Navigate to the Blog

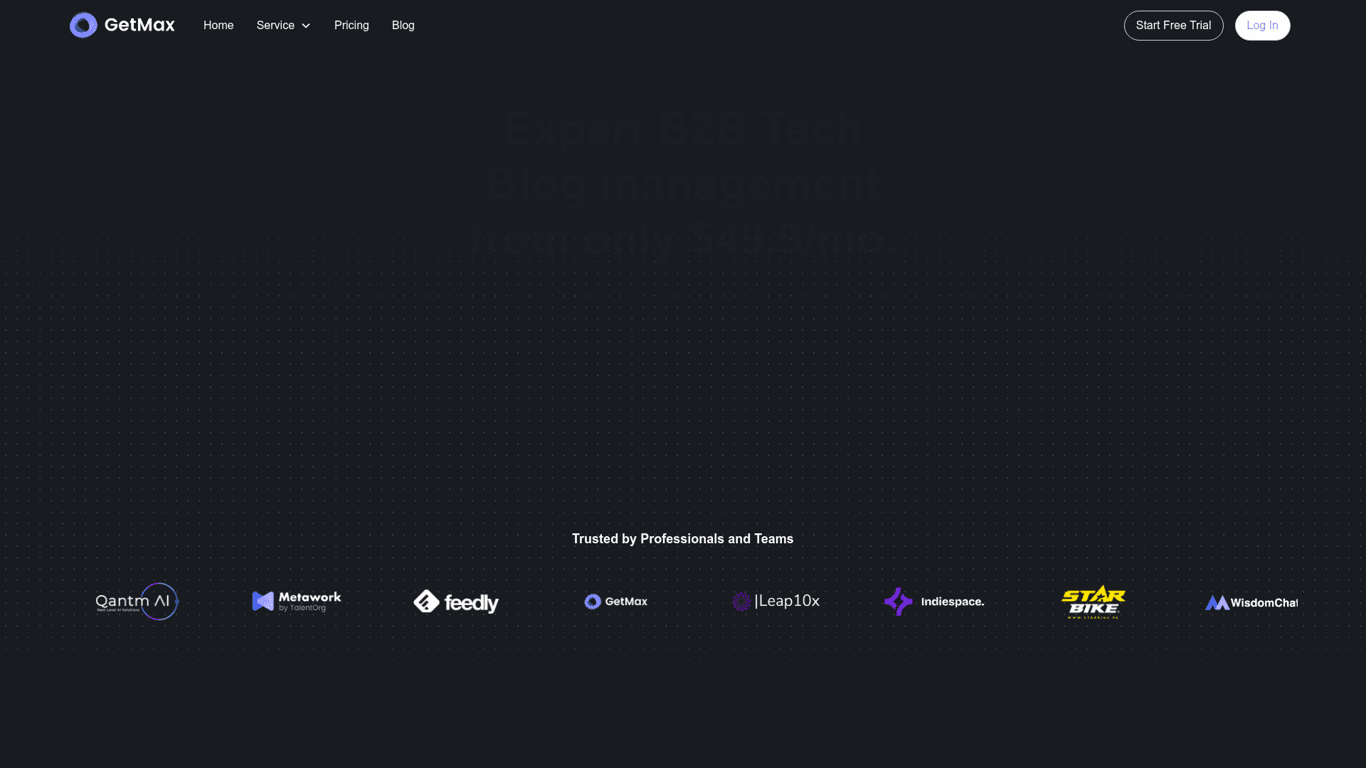pyautogui.click(x=403, y=25)
